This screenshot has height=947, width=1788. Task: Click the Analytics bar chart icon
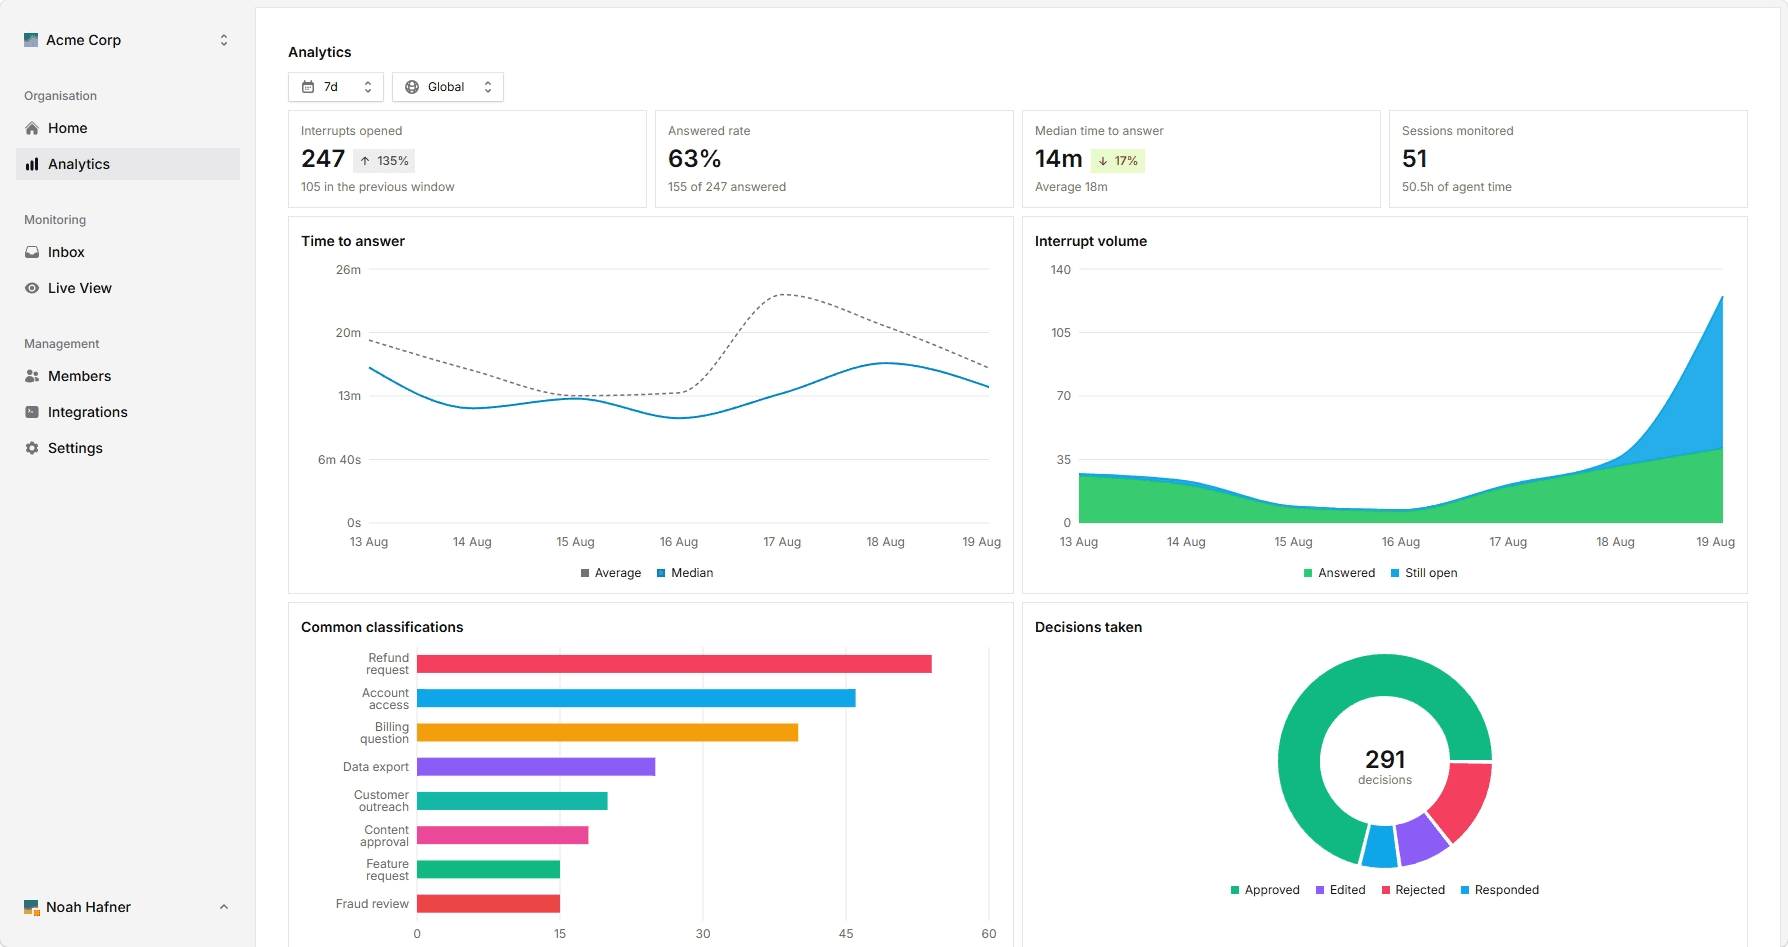pos(32,164)
